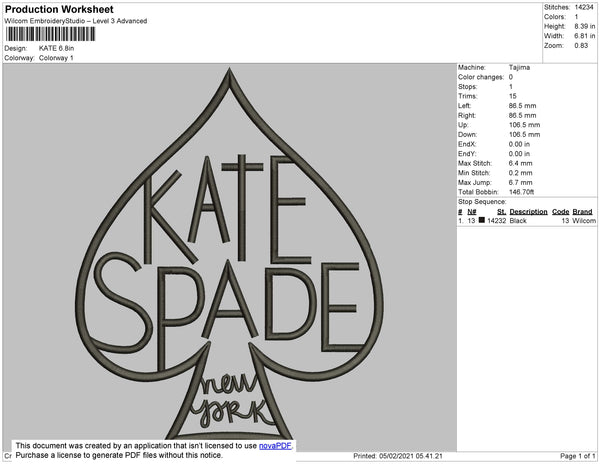Click stitch count 14232 in stop sequence
The image size is (600, 464).
click(x=497, y=221)
